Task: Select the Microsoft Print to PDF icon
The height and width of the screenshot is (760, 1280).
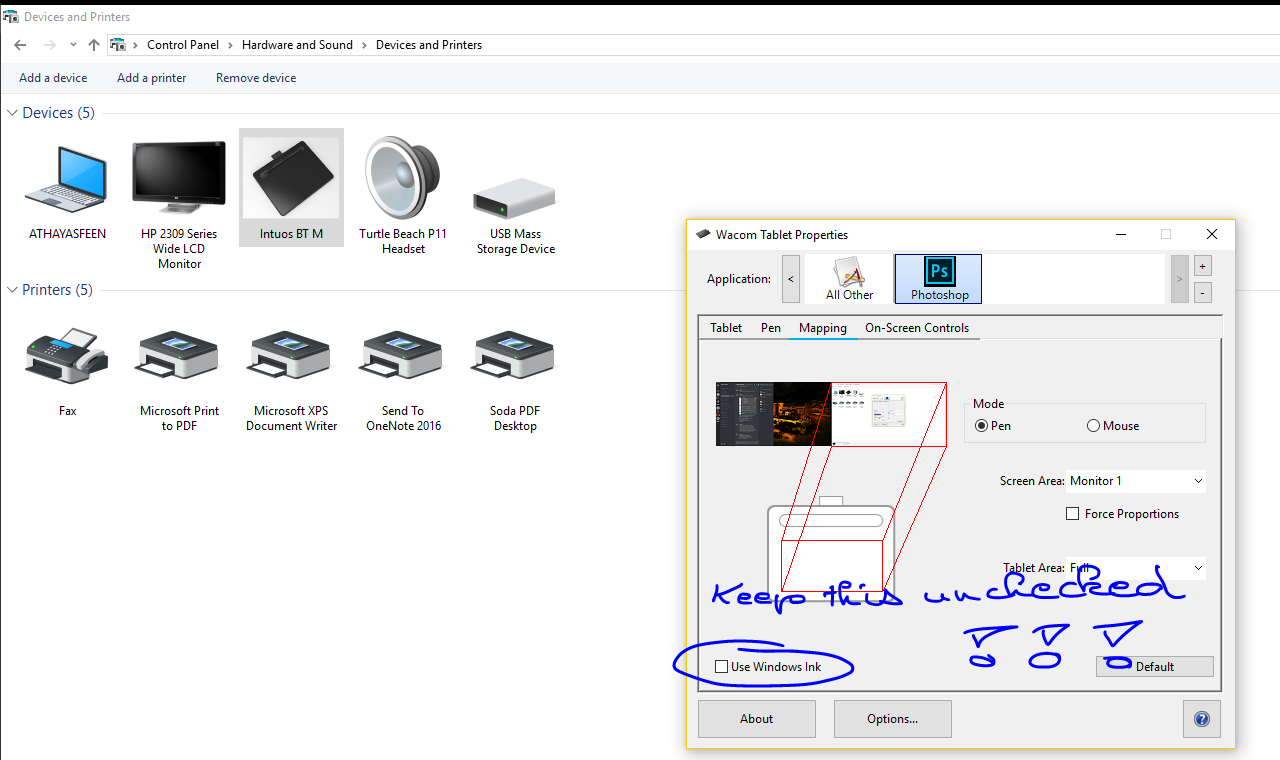Action: coord(179,356)
